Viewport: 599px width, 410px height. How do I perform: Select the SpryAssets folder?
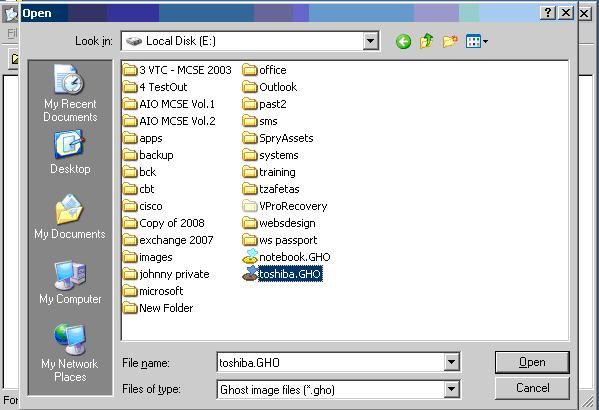click(278, 138)
